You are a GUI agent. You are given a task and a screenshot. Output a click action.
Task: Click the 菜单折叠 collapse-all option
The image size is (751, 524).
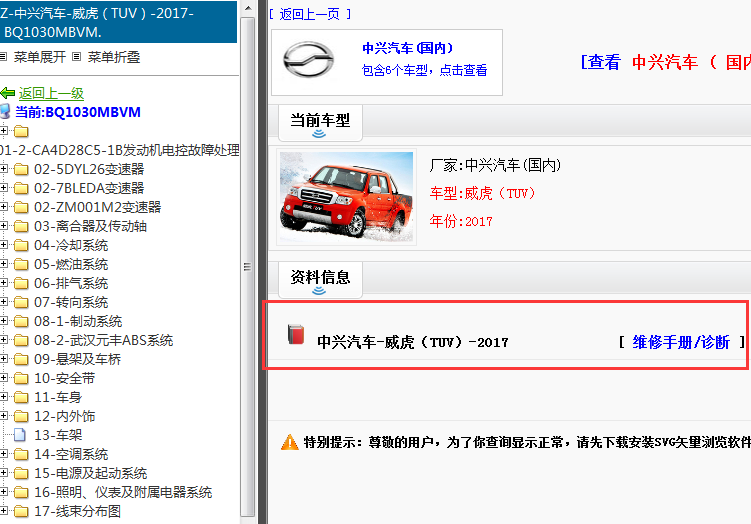[x=114, y=57]
